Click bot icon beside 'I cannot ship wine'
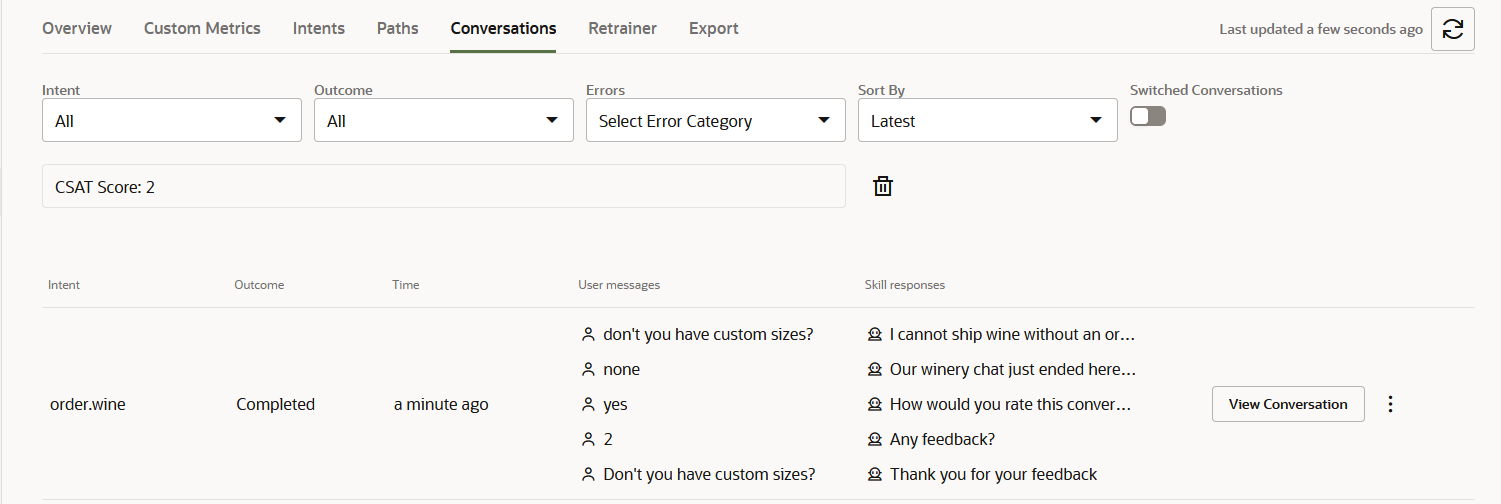 874,334
